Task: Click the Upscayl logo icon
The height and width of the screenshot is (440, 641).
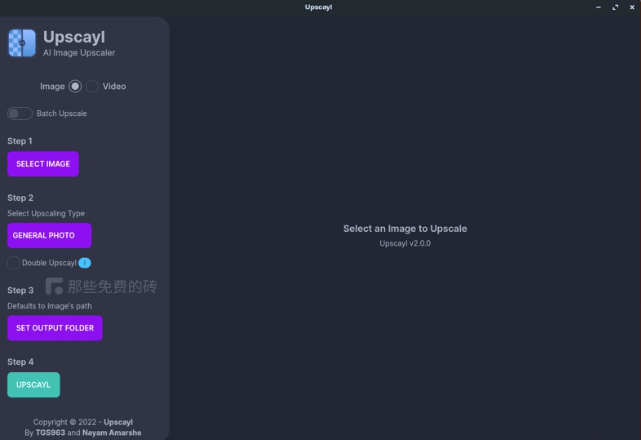Action: click(x=22, y=43)
